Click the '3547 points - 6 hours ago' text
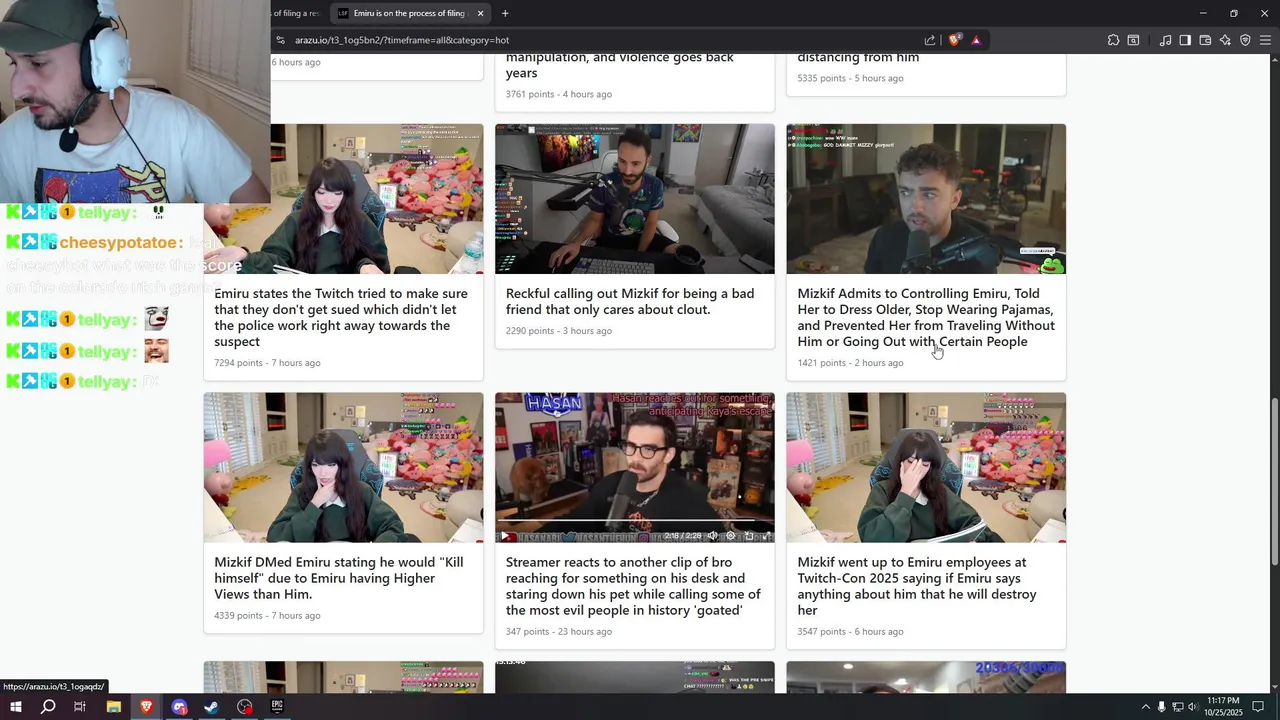Image resolution: width=1280 pixels, height=720 pixels. click(850, 632)
